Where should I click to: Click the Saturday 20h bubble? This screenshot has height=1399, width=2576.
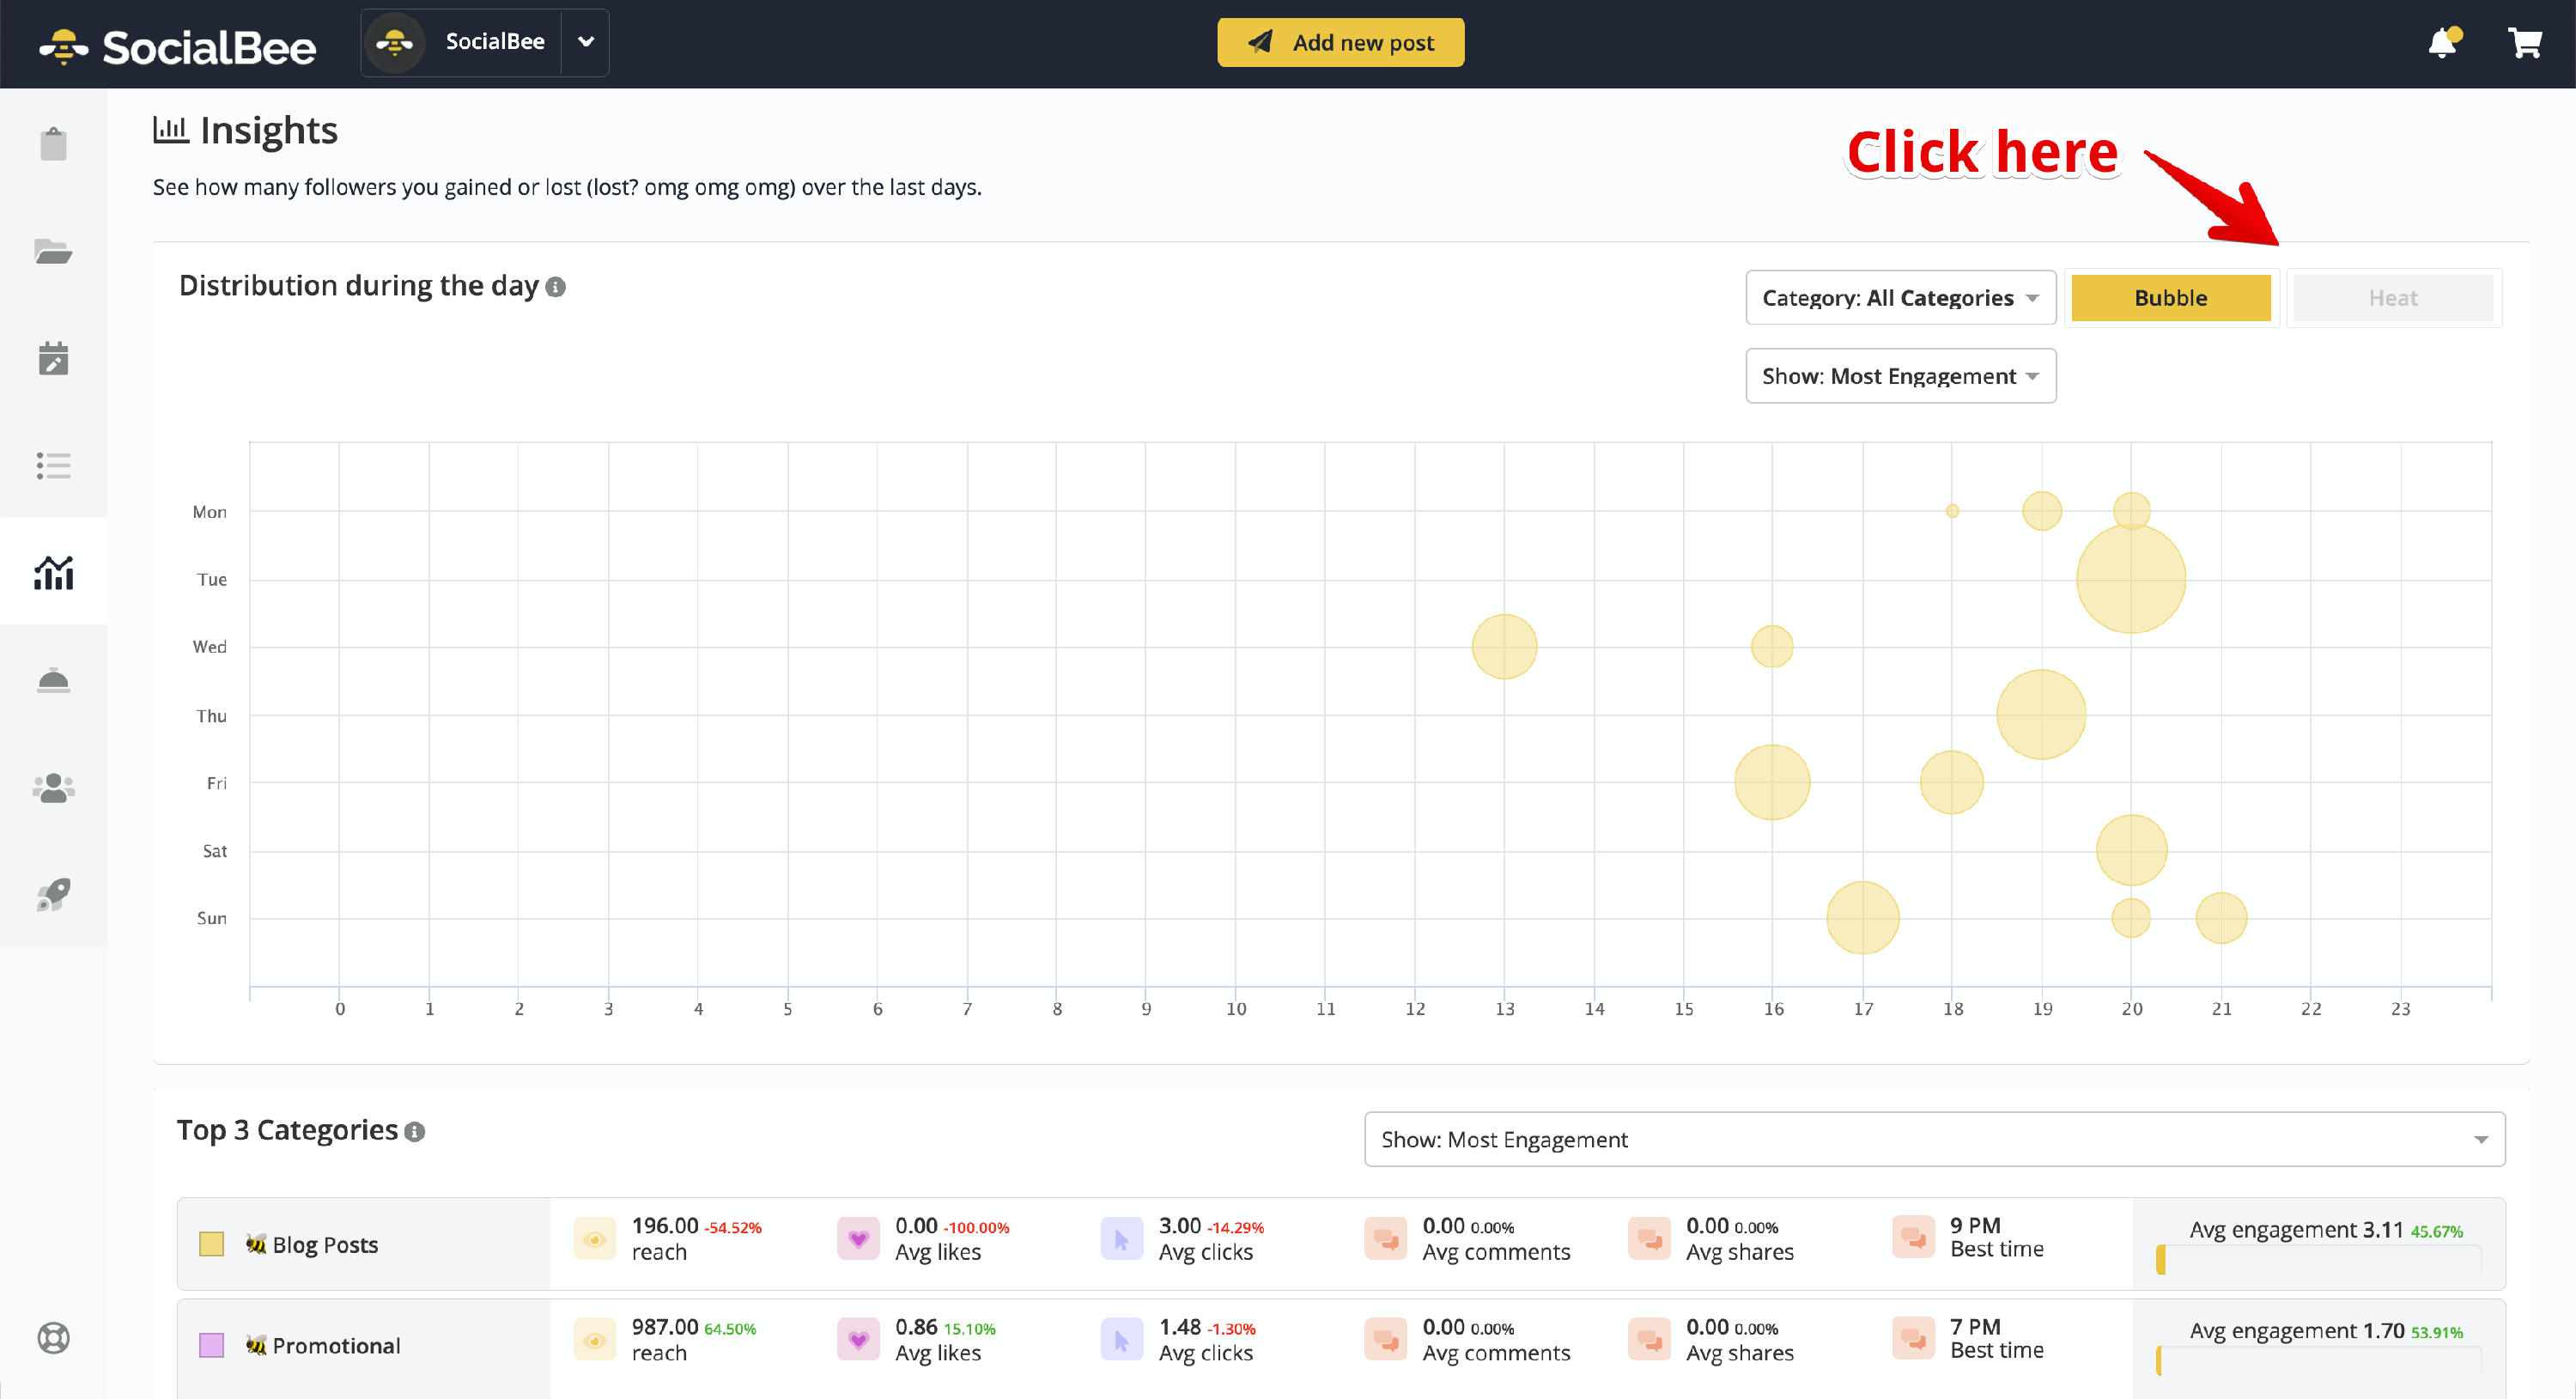coord(2131,850)
